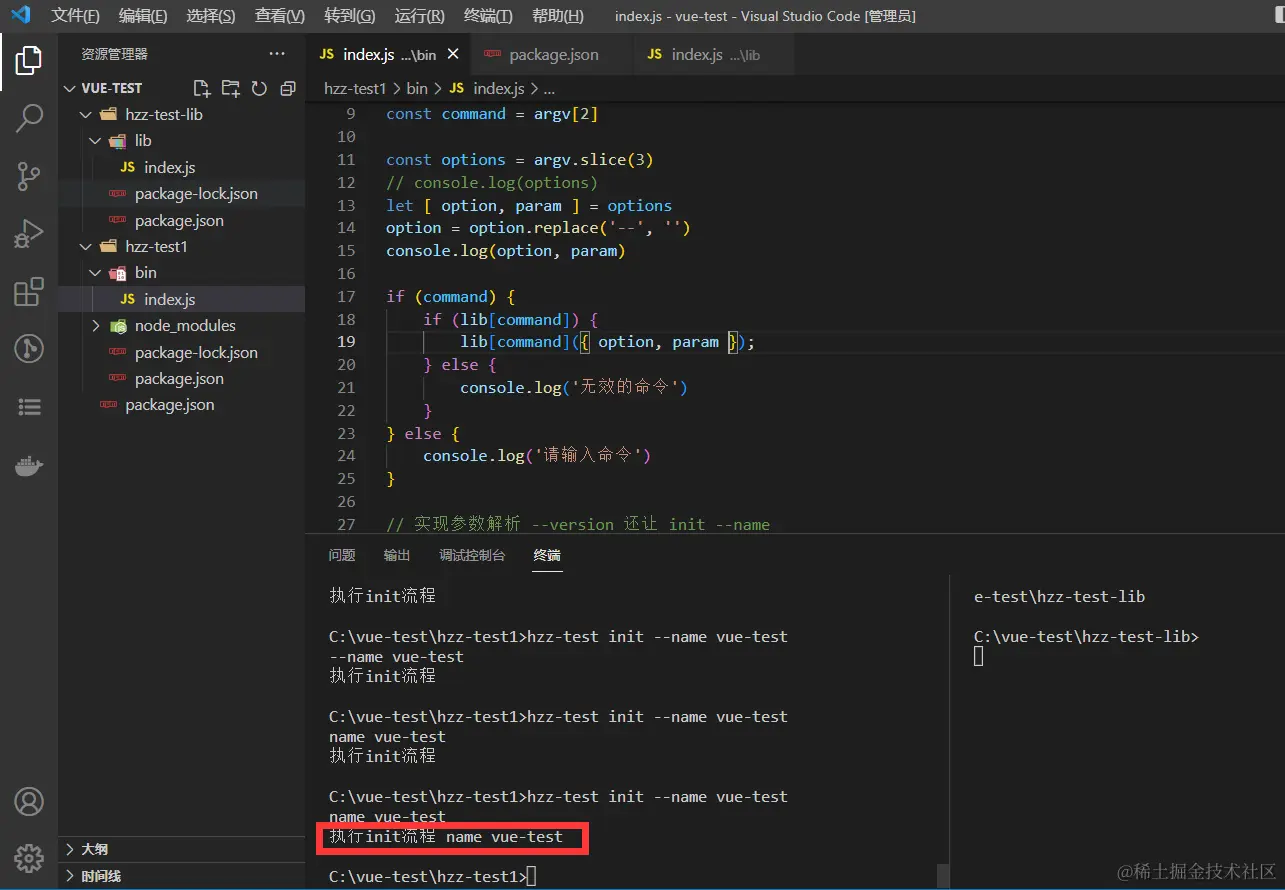
Task: Open the 终端 menu in menu bar
Action: (488, 16)
